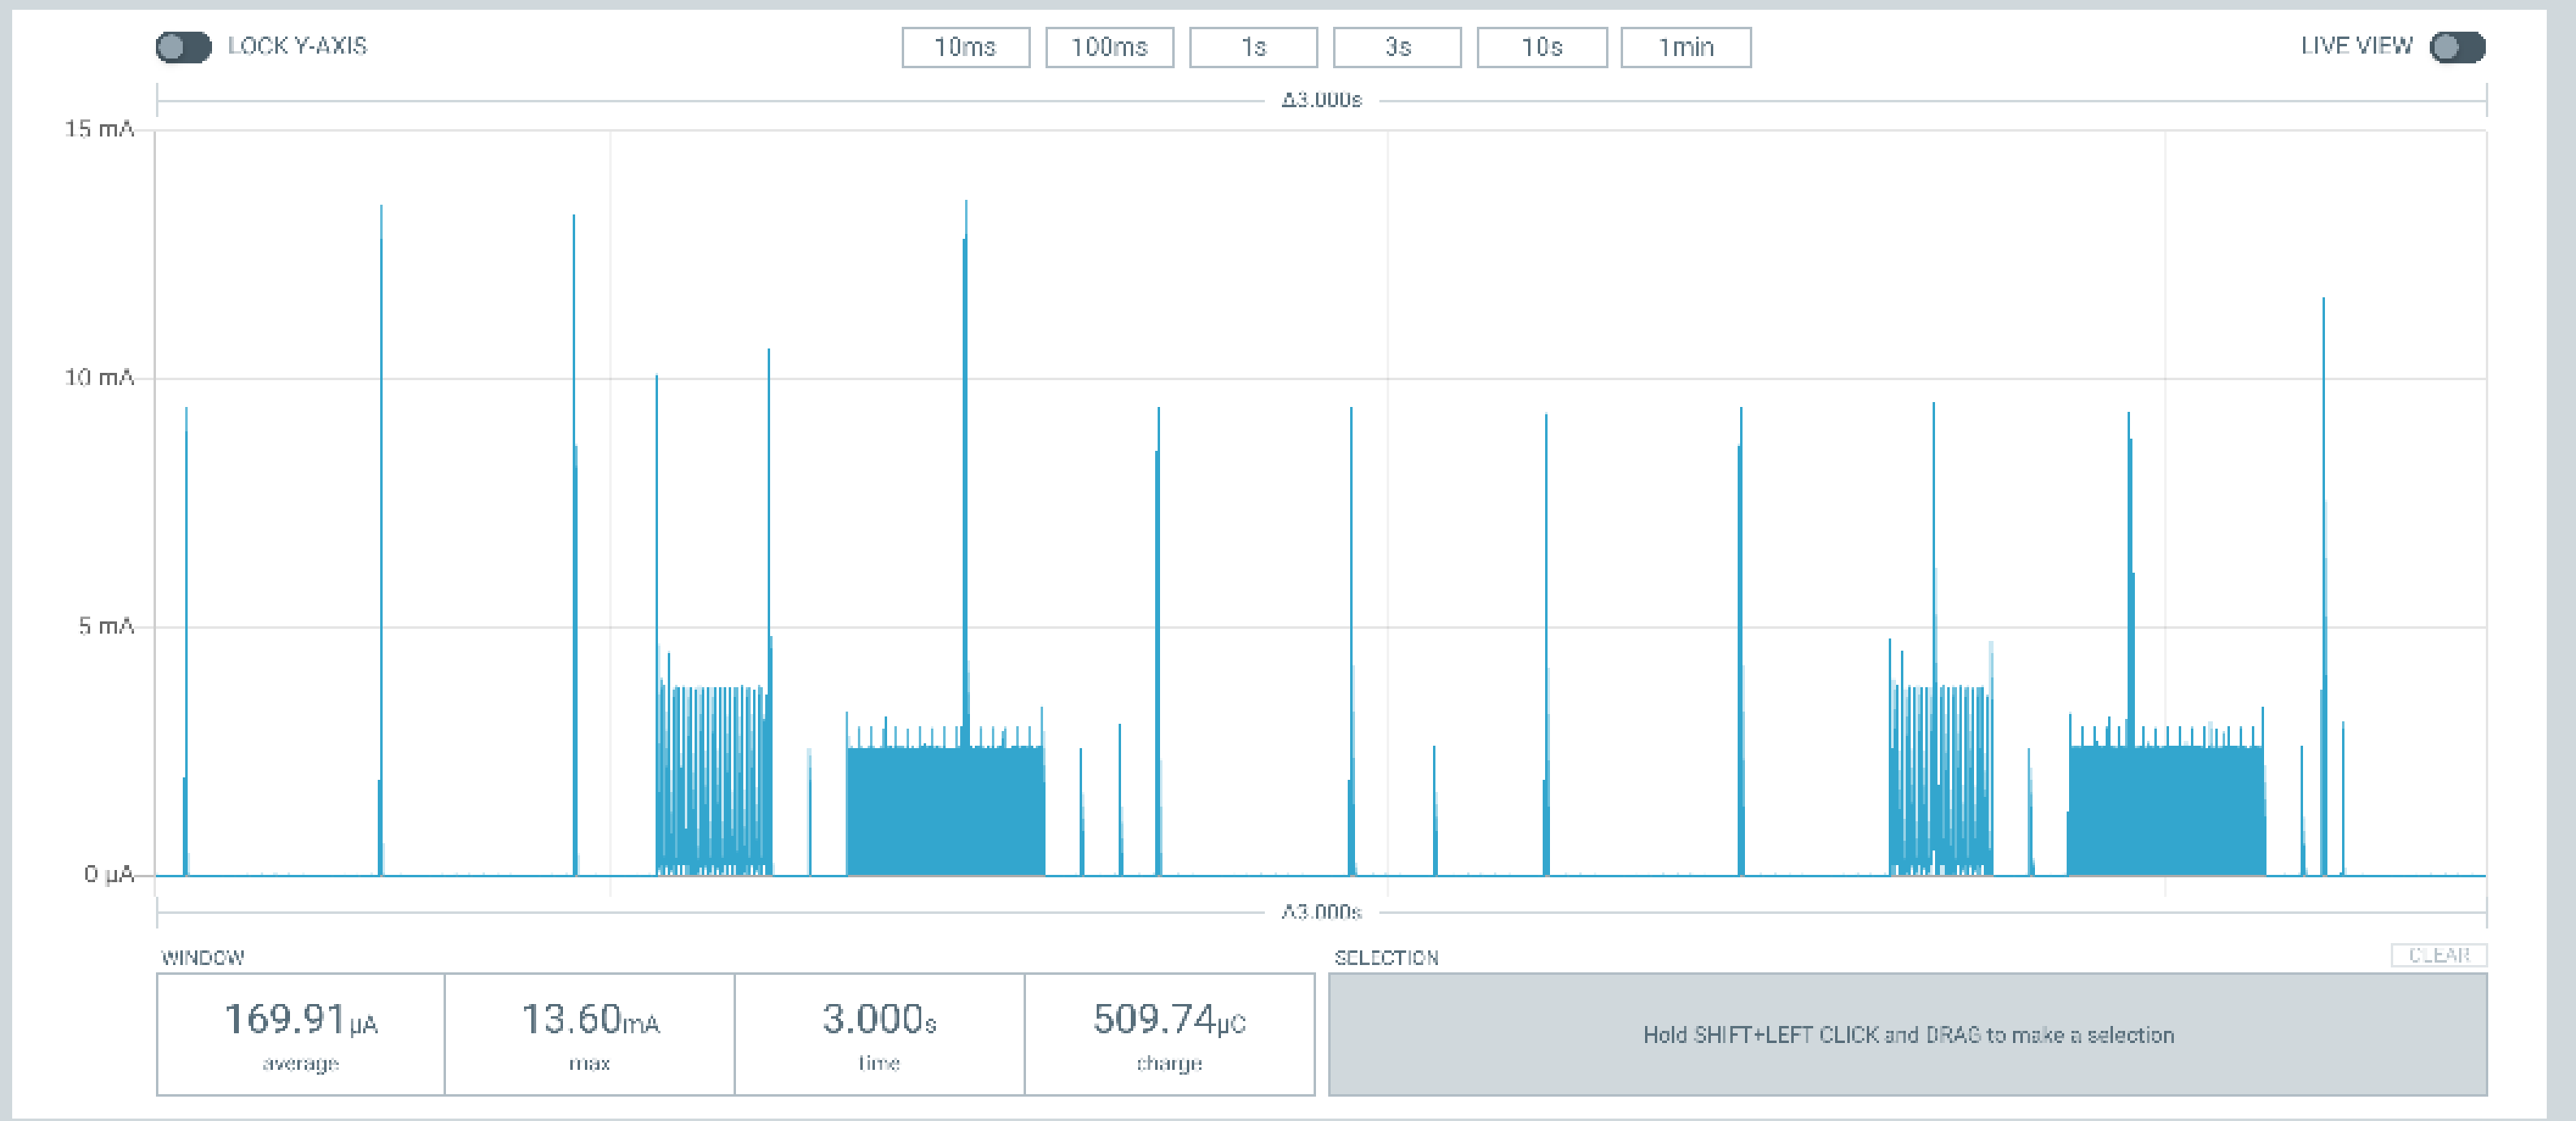This screenshot has height=1121, width=2576.
Task: Select the 10s time window button
Action: coord(1542,47)
